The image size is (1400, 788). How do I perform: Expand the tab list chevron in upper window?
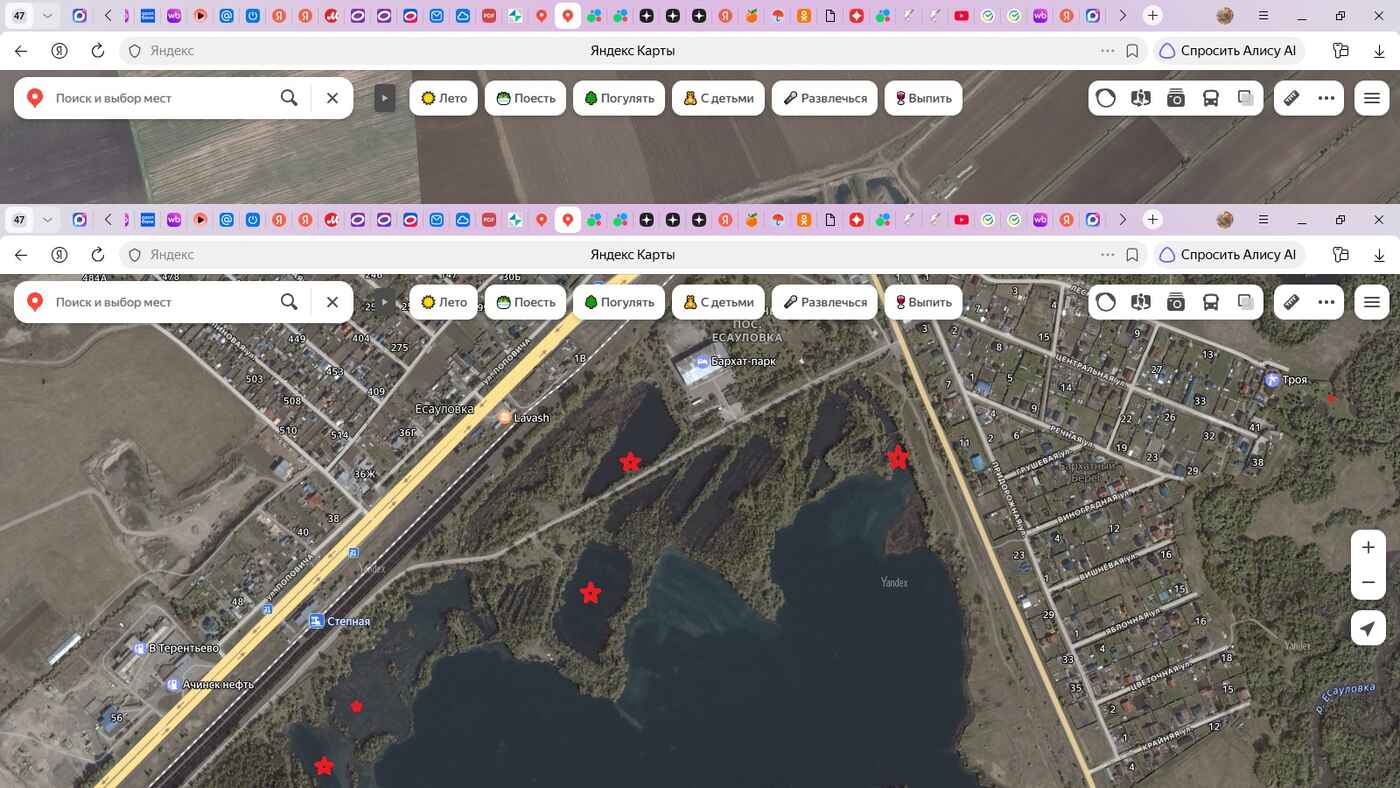pyautogui.click(x=47, y=16)
